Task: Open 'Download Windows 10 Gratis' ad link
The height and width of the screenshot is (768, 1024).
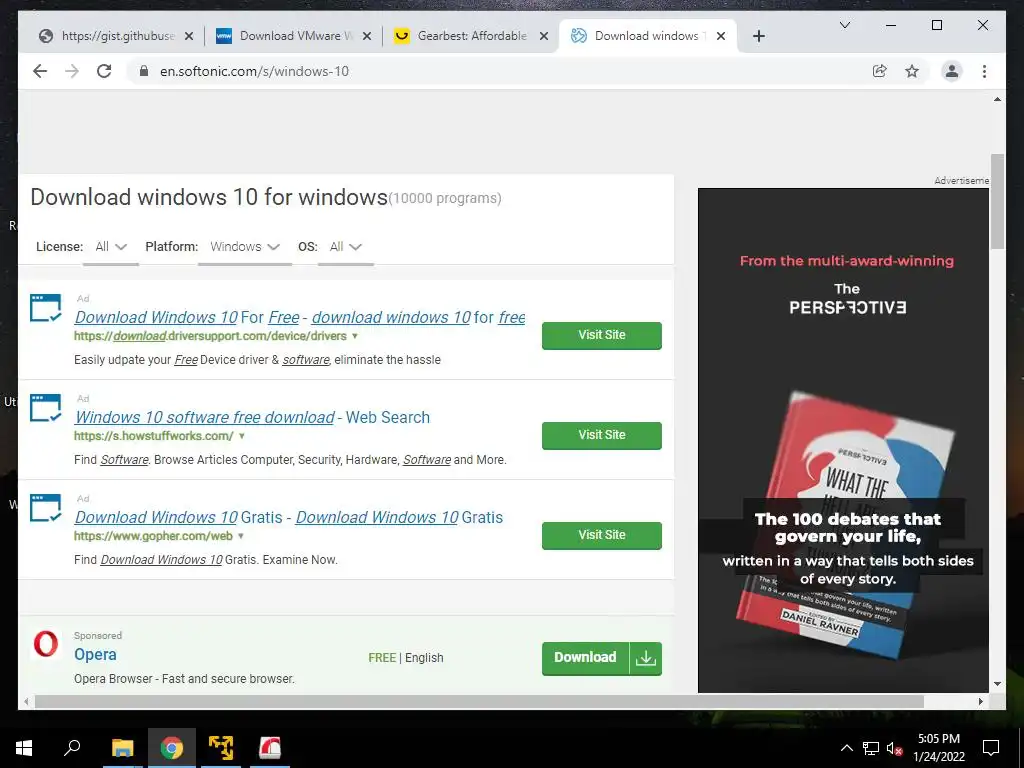Action: 289,517
